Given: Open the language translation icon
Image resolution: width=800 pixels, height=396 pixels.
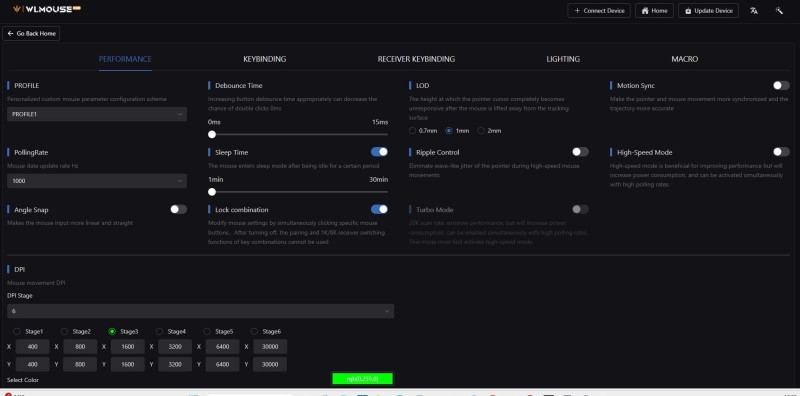Looking at the screenshot, I should click(x=754, y=11).
